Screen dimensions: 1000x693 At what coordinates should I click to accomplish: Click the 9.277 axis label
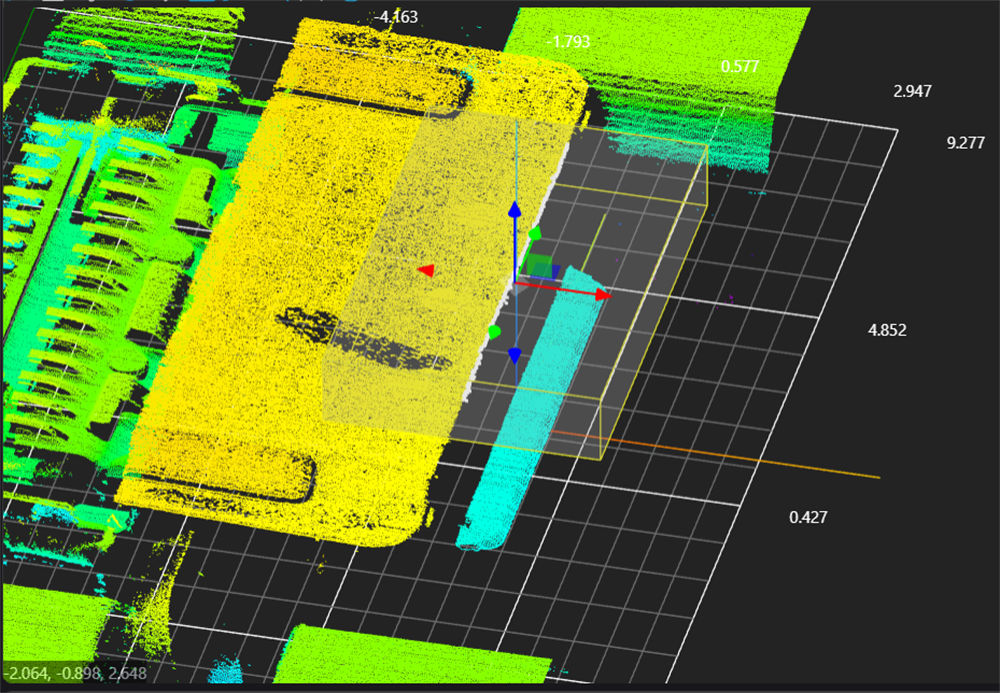tap(966, 143)
